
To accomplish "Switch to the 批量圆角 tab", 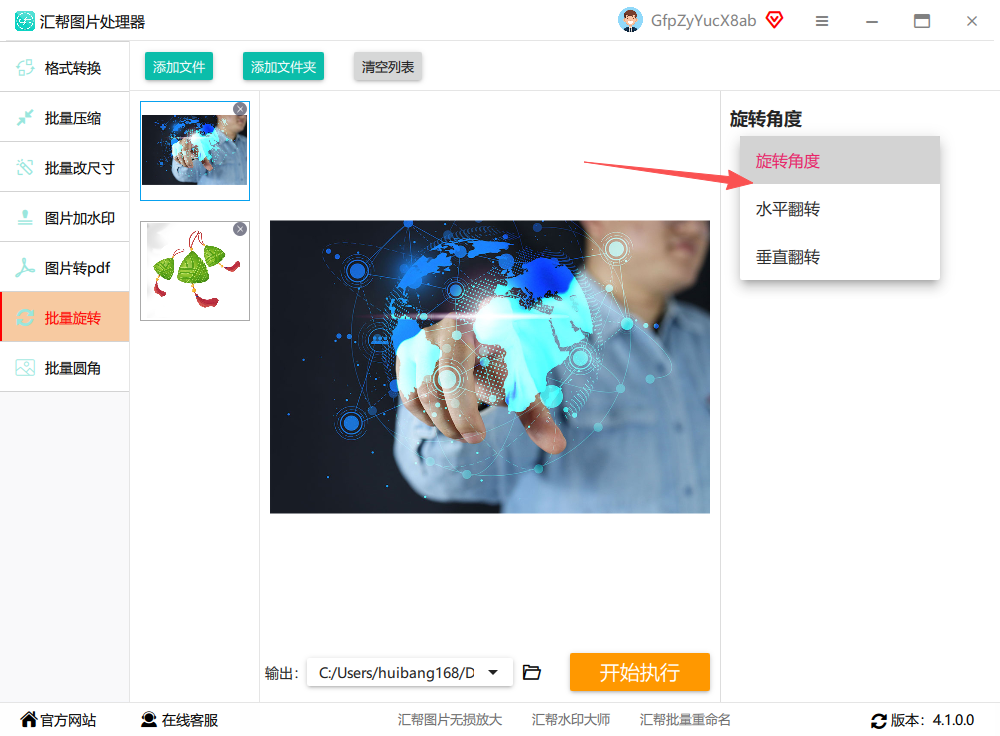I will click(65, 368).
